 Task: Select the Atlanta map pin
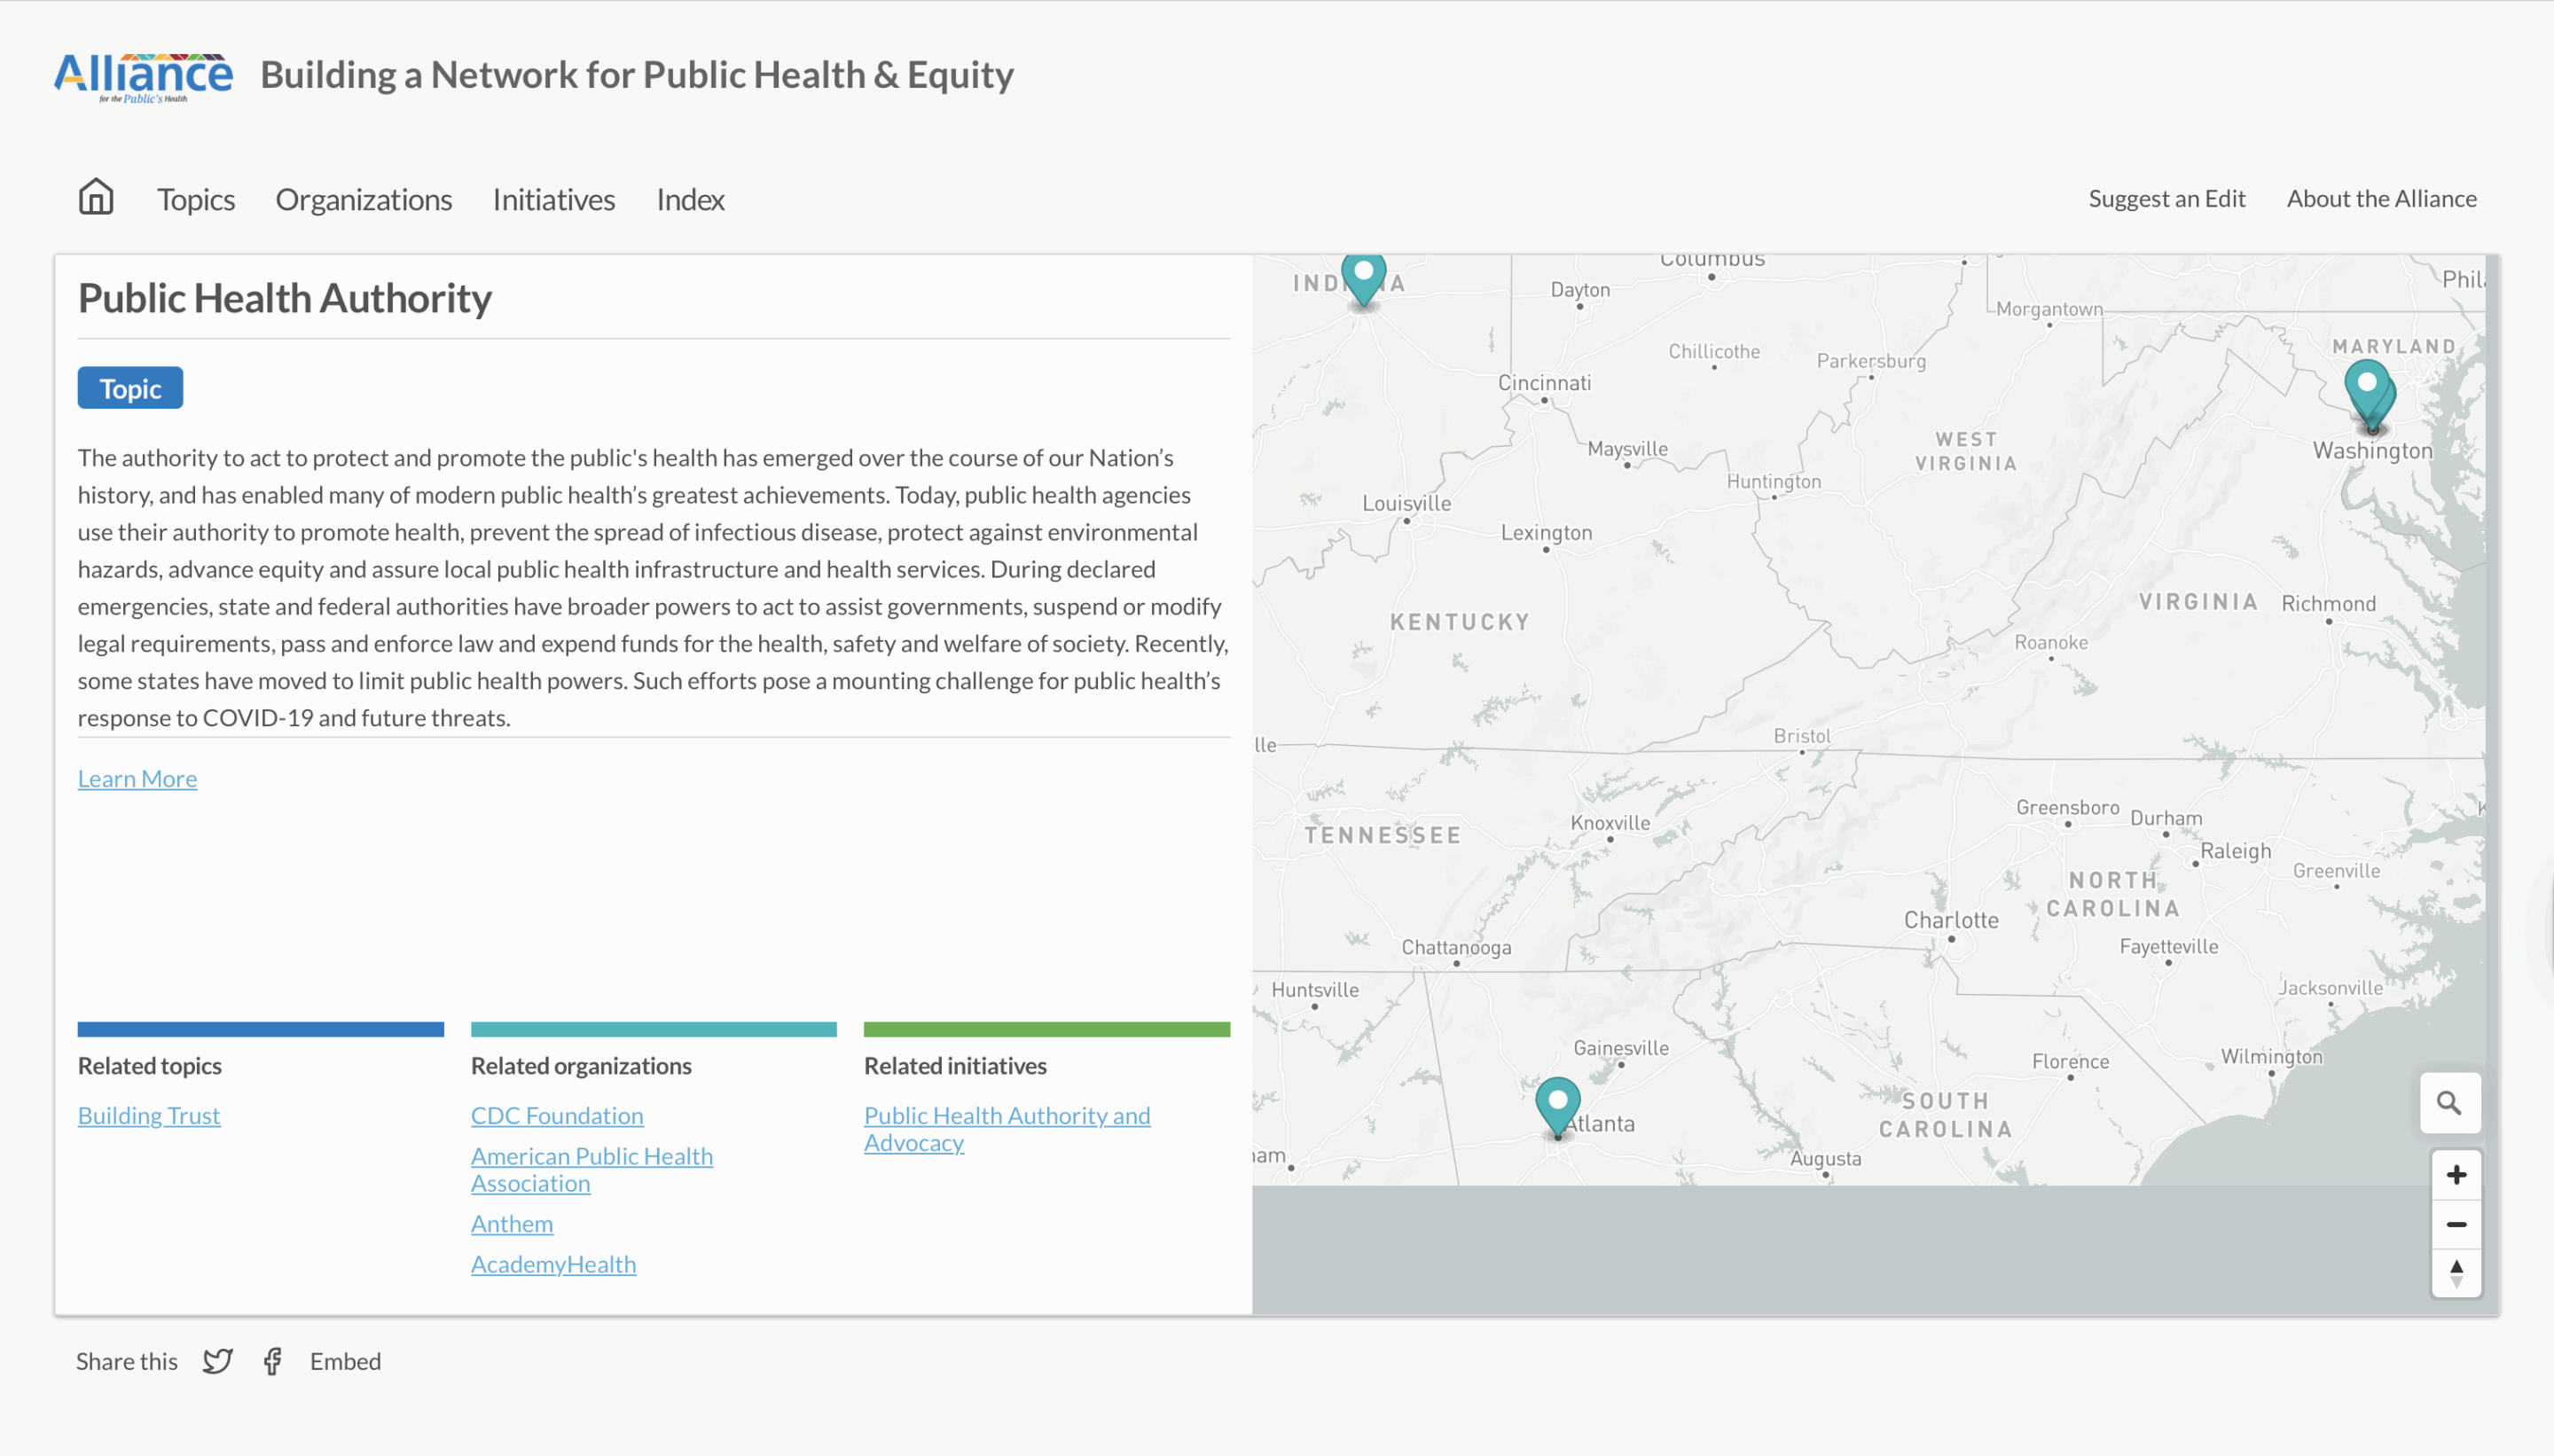click(1558, 1106)
